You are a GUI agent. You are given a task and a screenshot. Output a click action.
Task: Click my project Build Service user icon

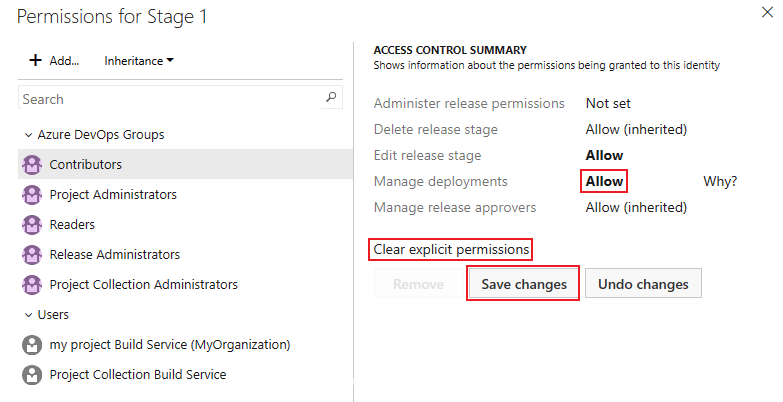[x=31, y=344]
